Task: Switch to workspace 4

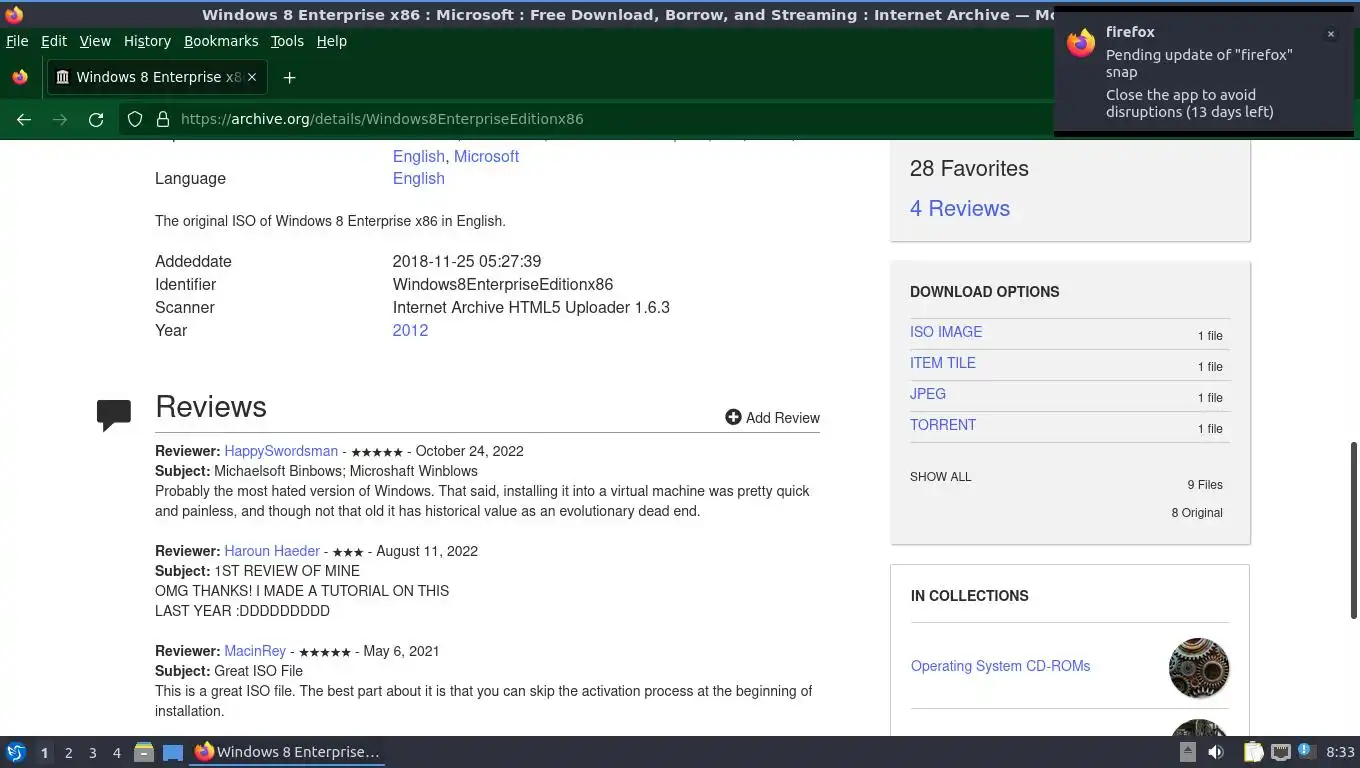Action: coord(117,753)
